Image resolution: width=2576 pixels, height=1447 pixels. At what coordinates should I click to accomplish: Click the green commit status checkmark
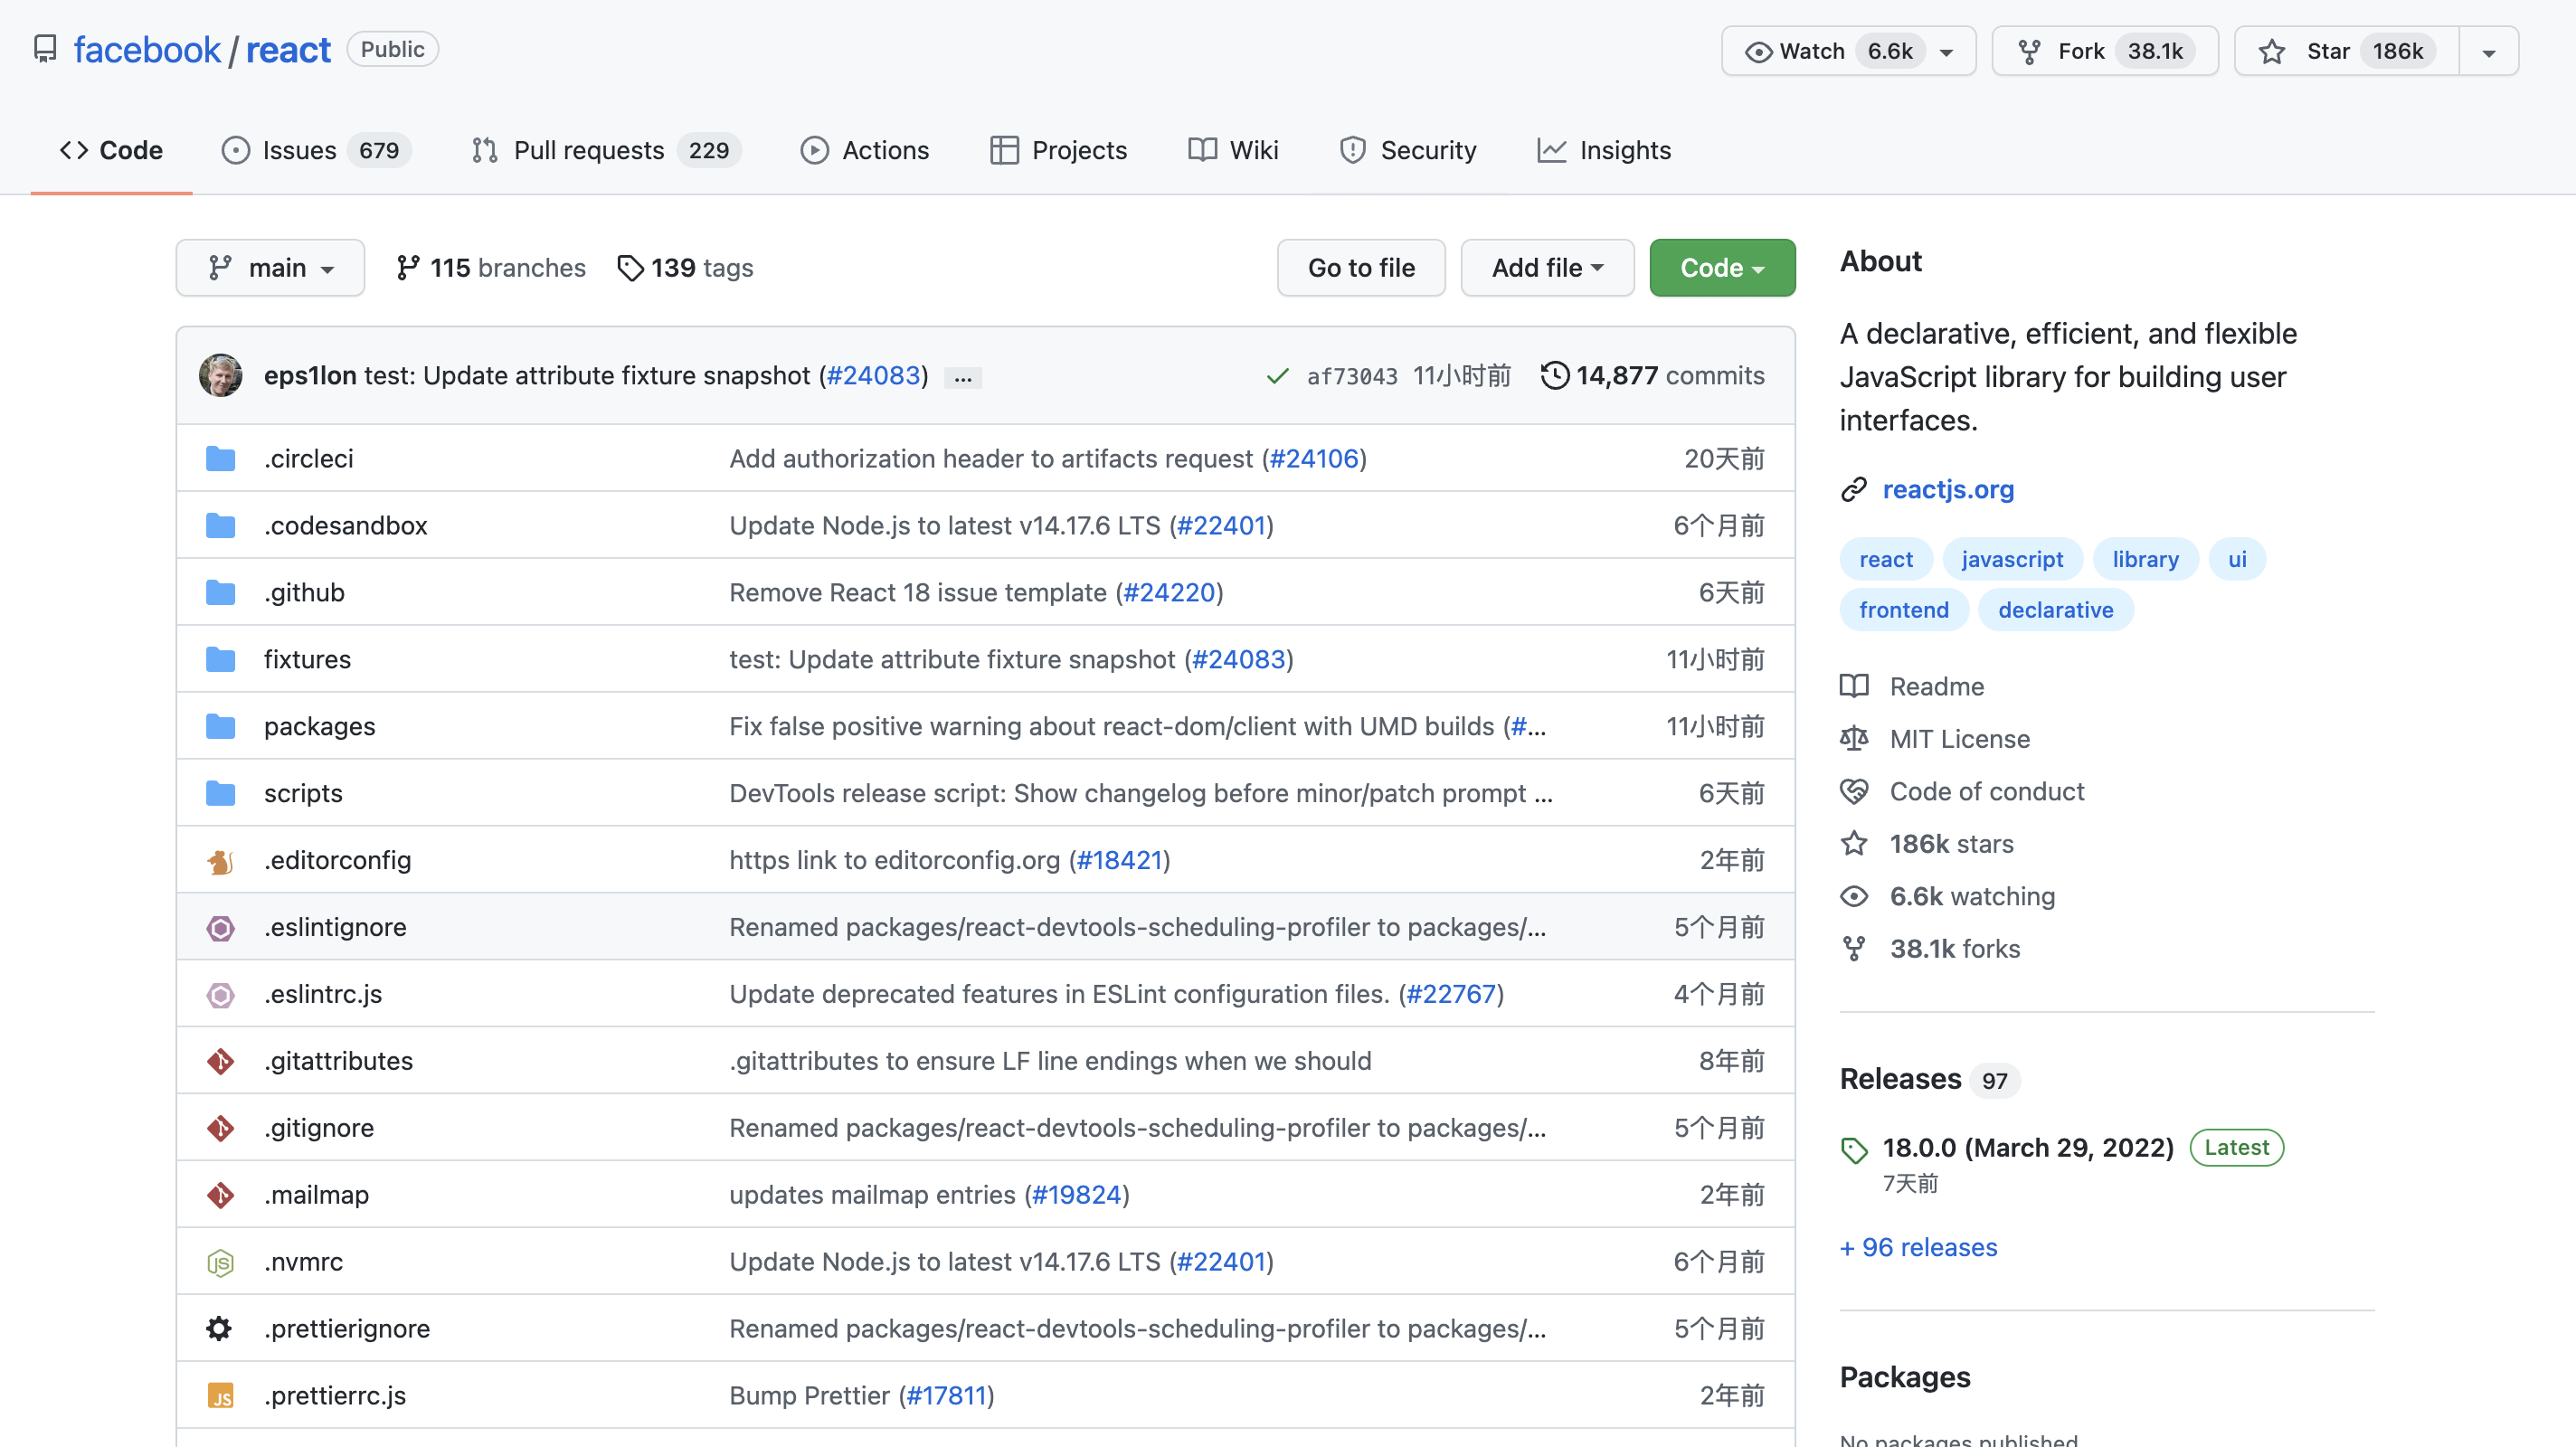1277,376
